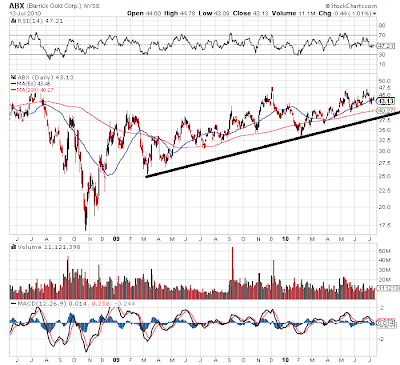Click the 90 level on RSI axis

tap(382, 26)
